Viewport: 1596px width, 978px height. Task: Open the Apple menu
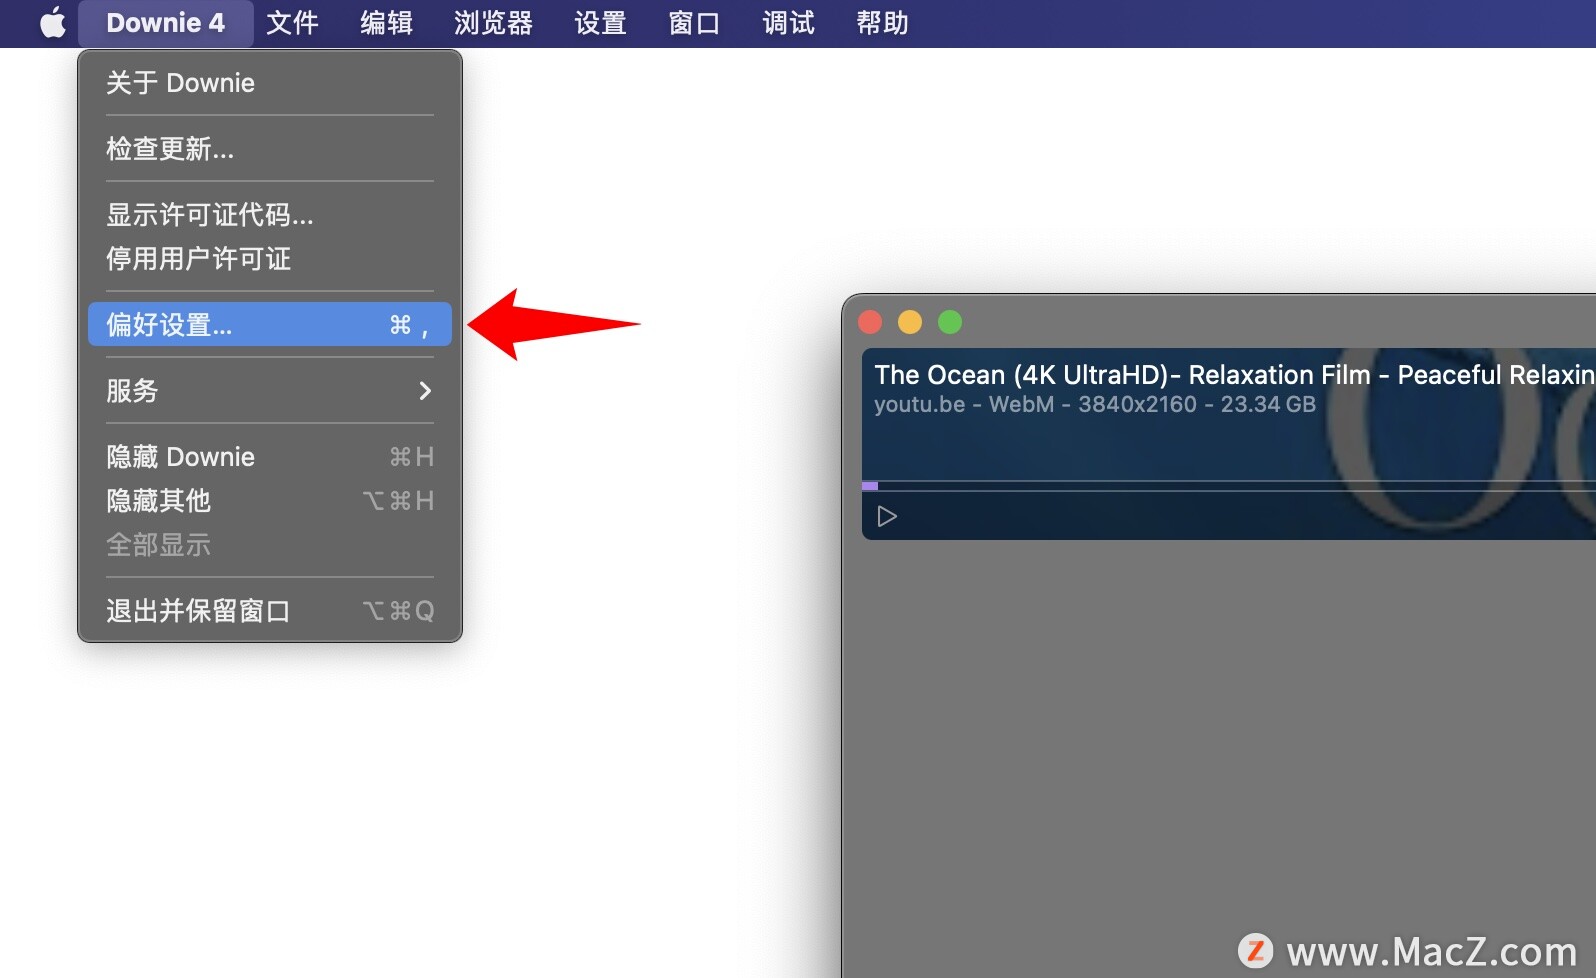coord(52,23)
